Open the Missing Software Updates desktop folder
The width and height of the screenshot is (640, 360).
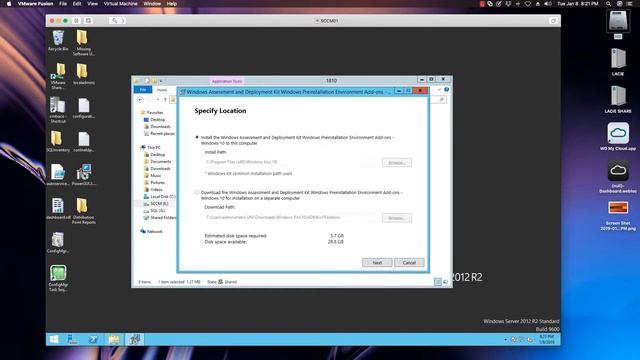83,42
